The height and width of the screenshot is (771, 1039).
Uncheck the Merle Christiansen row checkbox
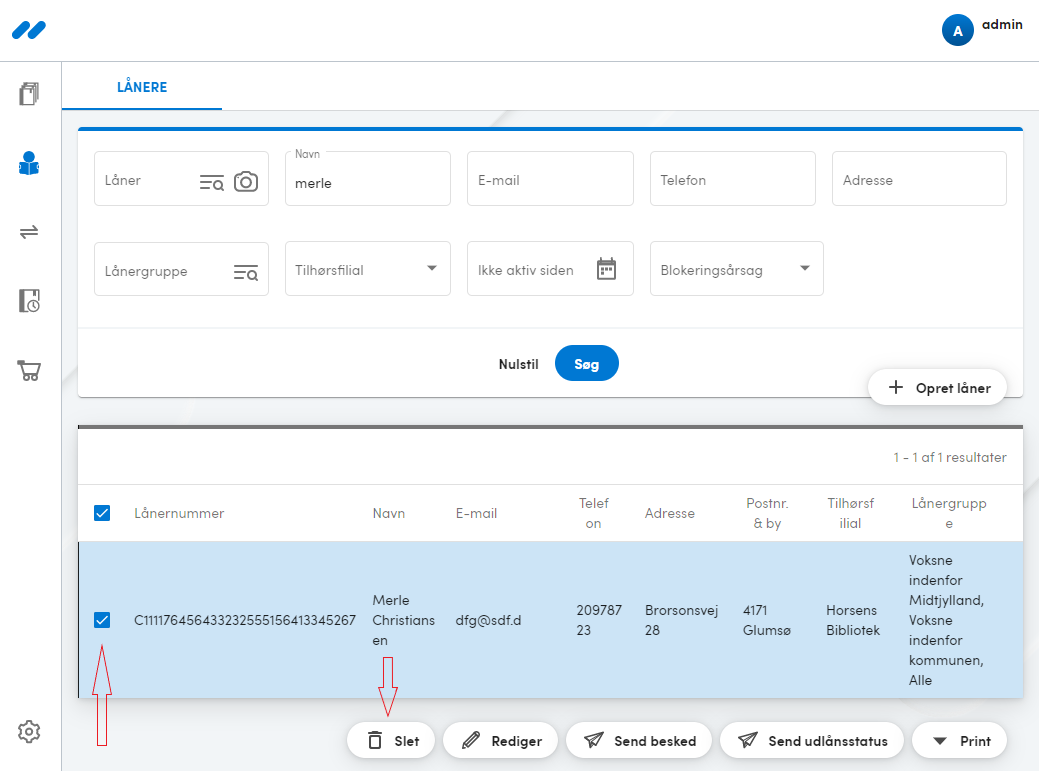[102, 620]
